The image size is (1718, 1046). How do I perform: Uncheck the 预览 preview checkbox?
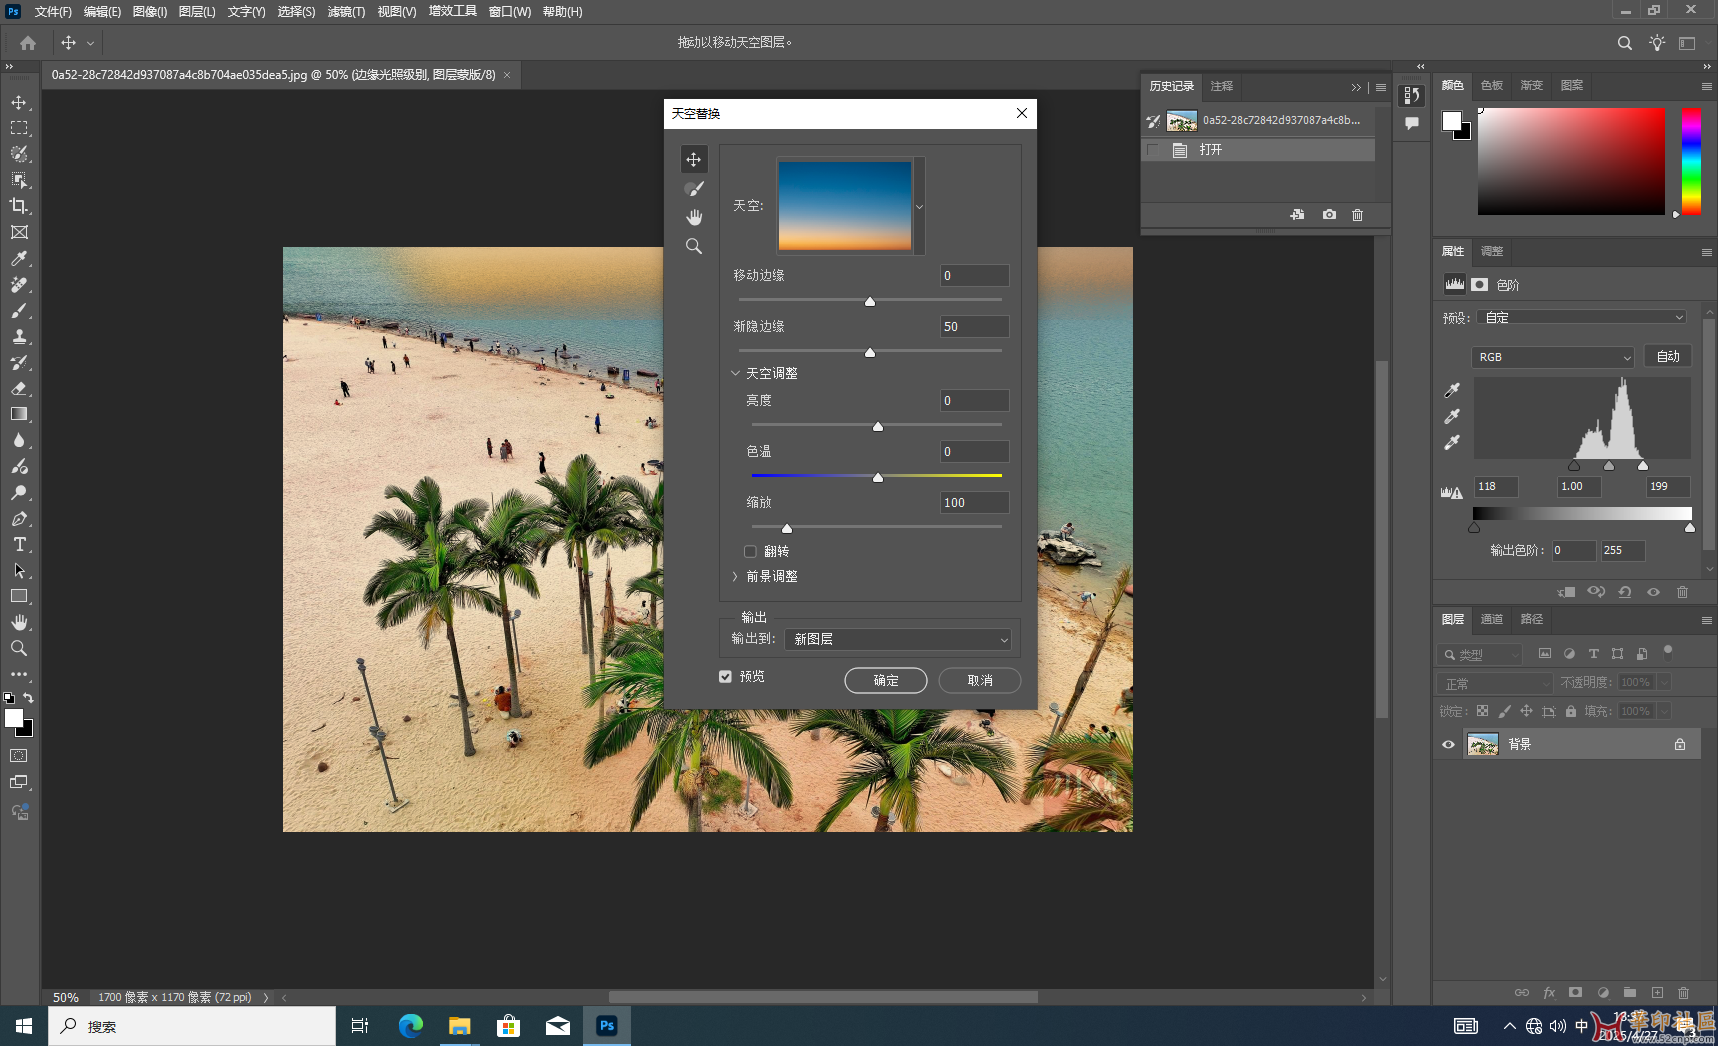(726, 677)
